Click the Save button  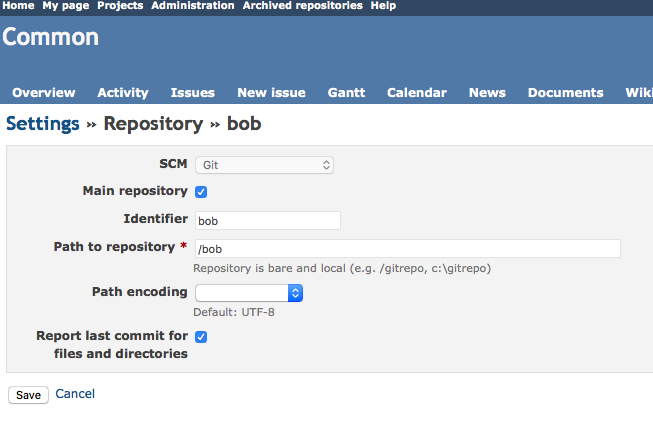click(x=28, y=395)
